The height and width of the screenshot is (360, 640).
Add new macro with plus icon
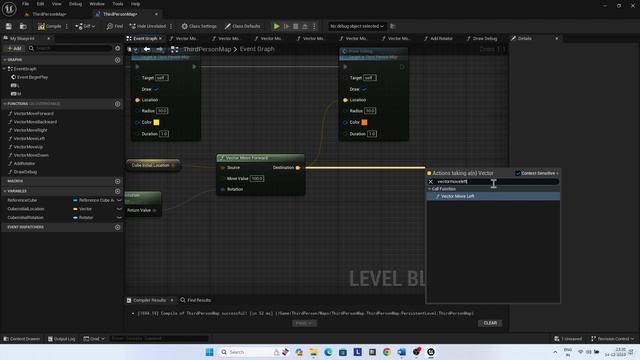pos(118,181)
